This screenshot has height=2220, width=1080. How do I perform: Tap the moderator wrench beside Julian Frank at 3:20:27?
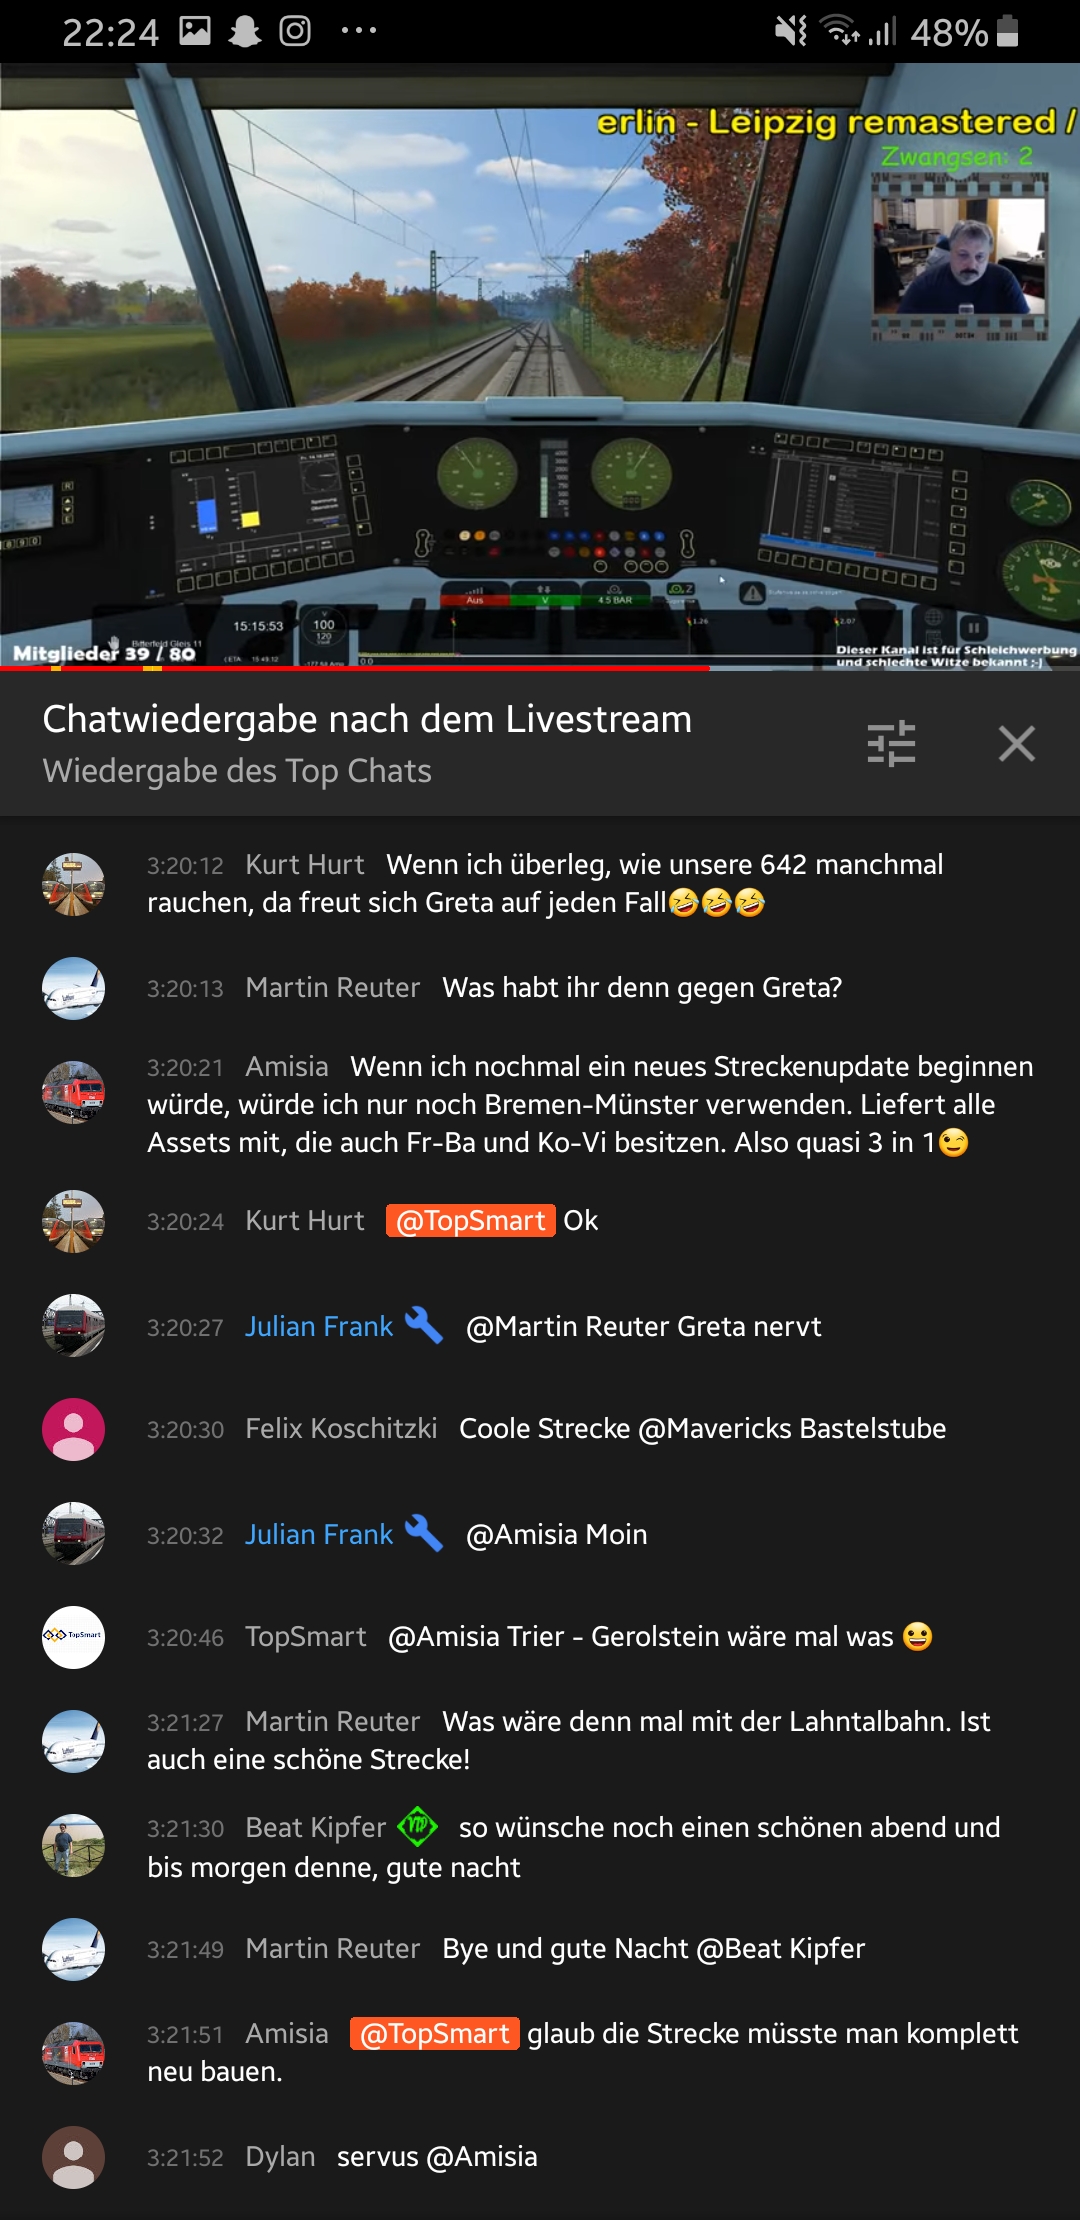pyautogui.click(x=424, y=1326)
